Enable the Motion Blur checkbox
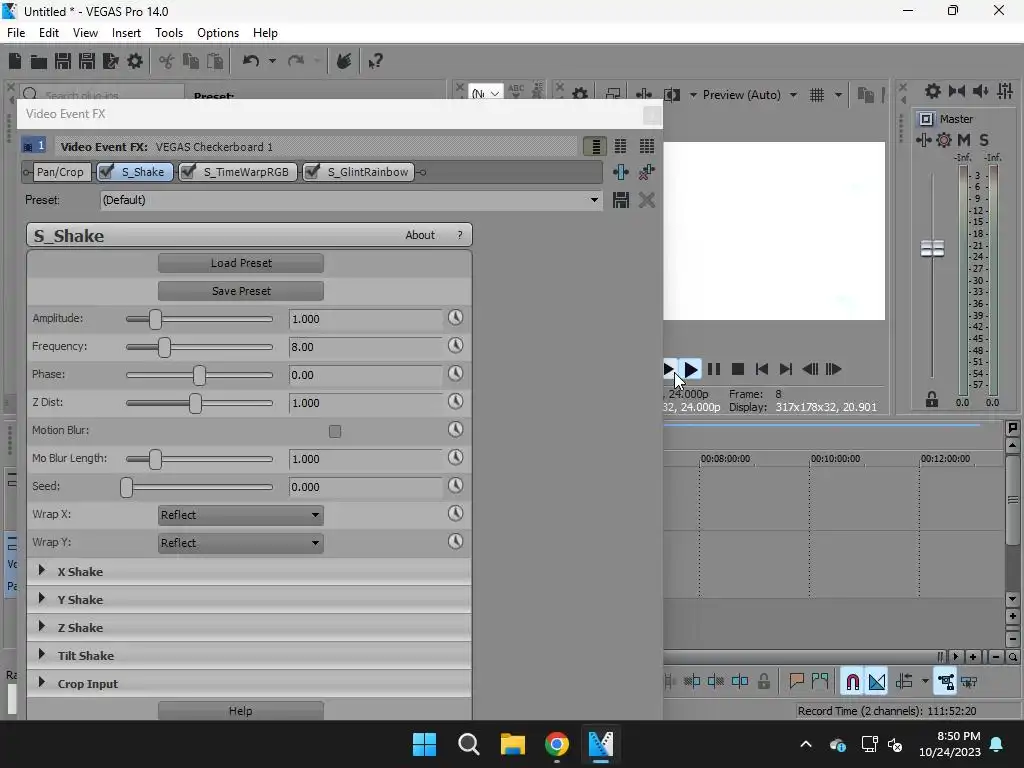This screenshot has height=768, width=1024. tap(335, 431)
